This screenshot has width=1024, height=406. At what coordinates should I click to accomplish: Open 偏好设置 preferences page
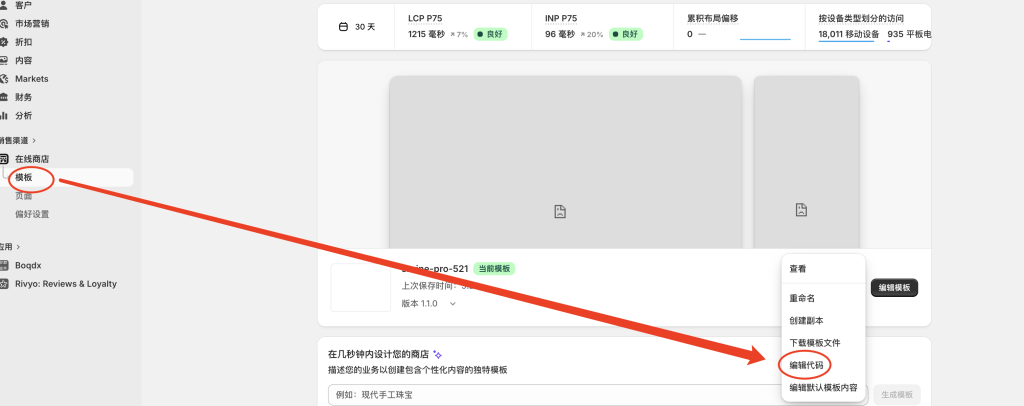(32, 214)
